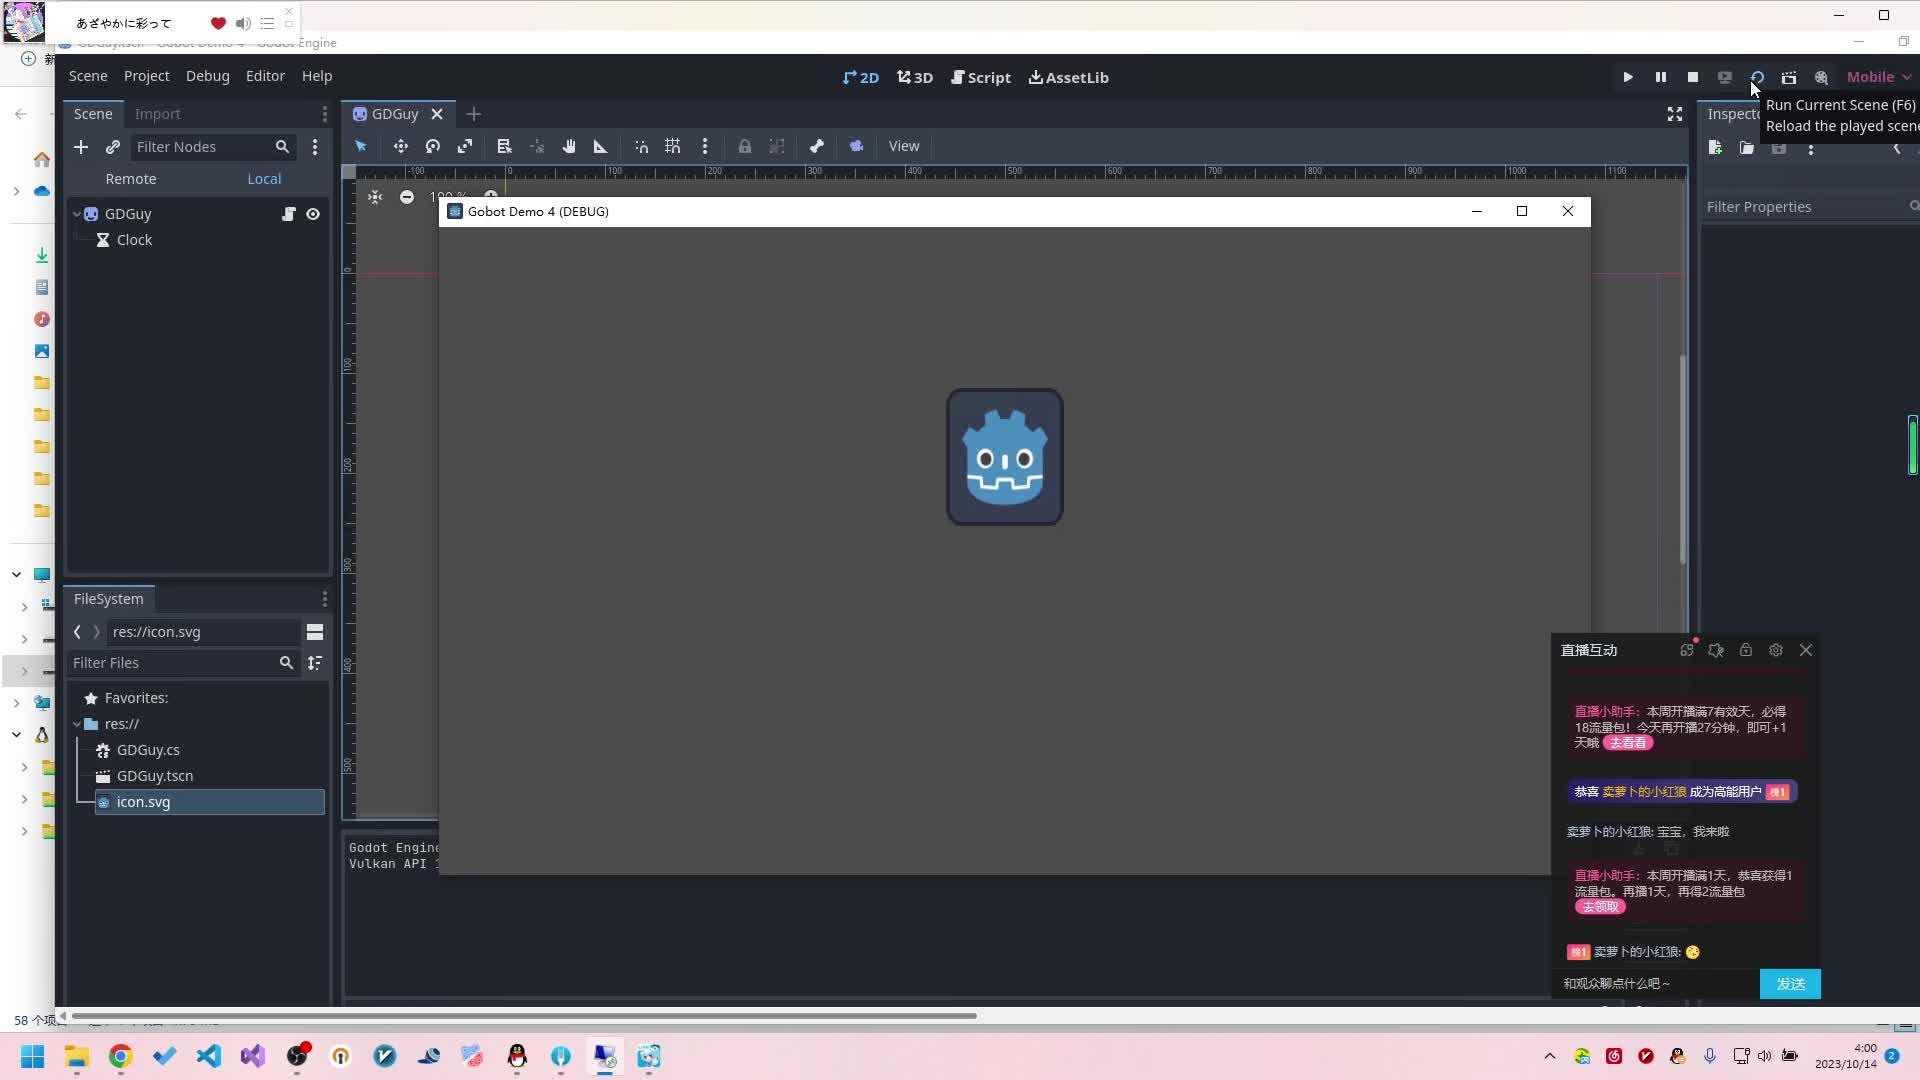1920x1080 pixels.
Task: Click the Remote scene tree button
Action: [131, 179]
